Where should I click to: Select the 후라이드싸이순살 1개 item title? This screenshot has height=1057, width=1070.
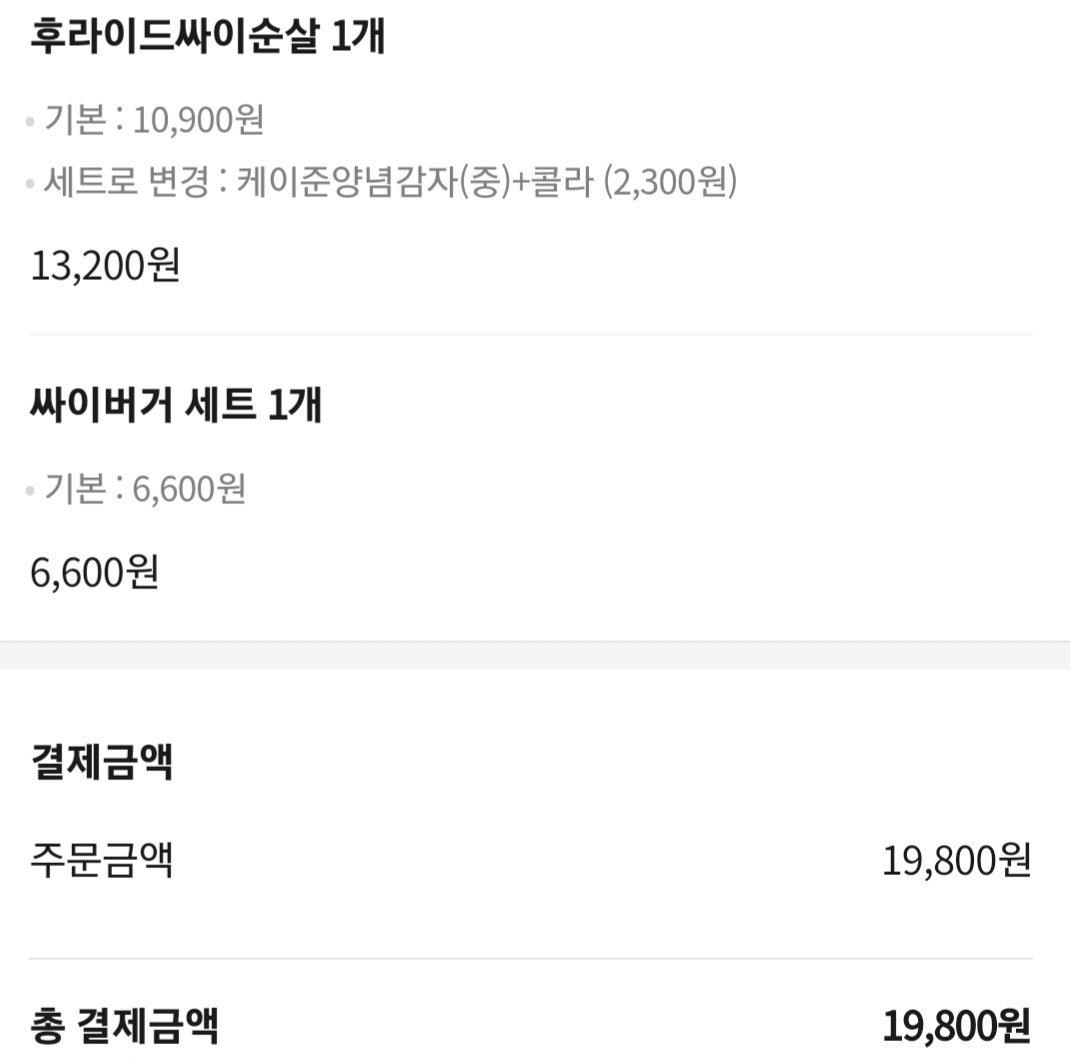pos(208,35)
